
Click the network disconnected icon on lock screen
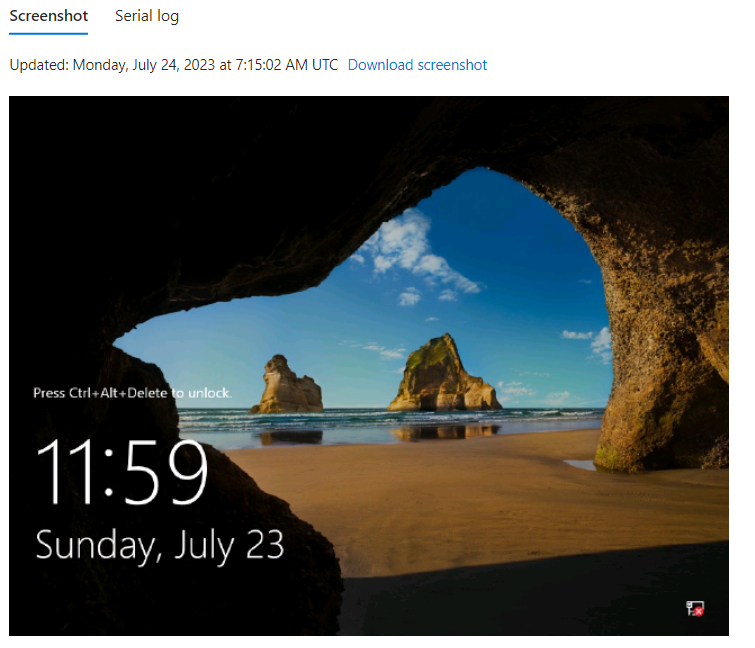pos(694,608)
